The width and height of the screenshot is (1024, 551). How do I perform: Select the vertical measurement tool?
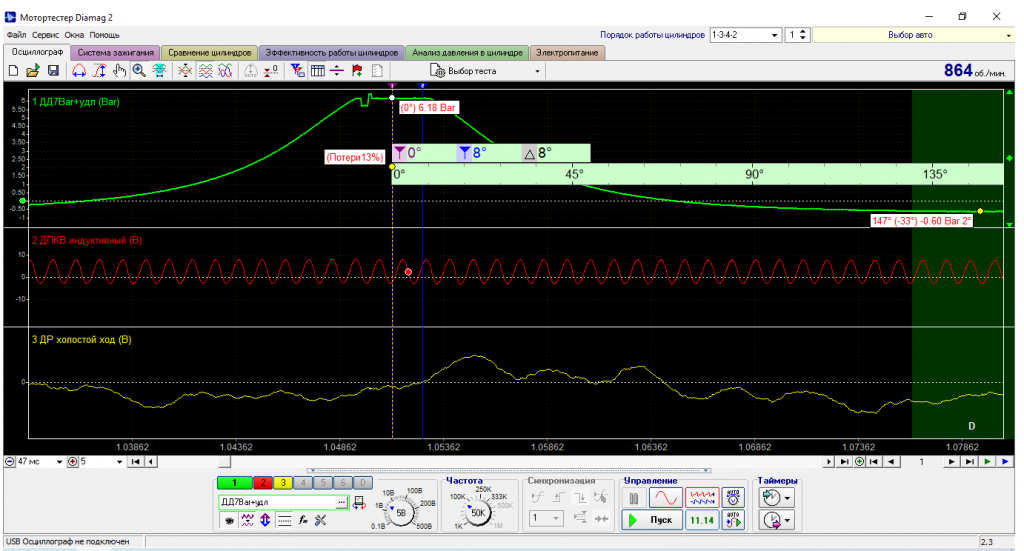[99, 71]
